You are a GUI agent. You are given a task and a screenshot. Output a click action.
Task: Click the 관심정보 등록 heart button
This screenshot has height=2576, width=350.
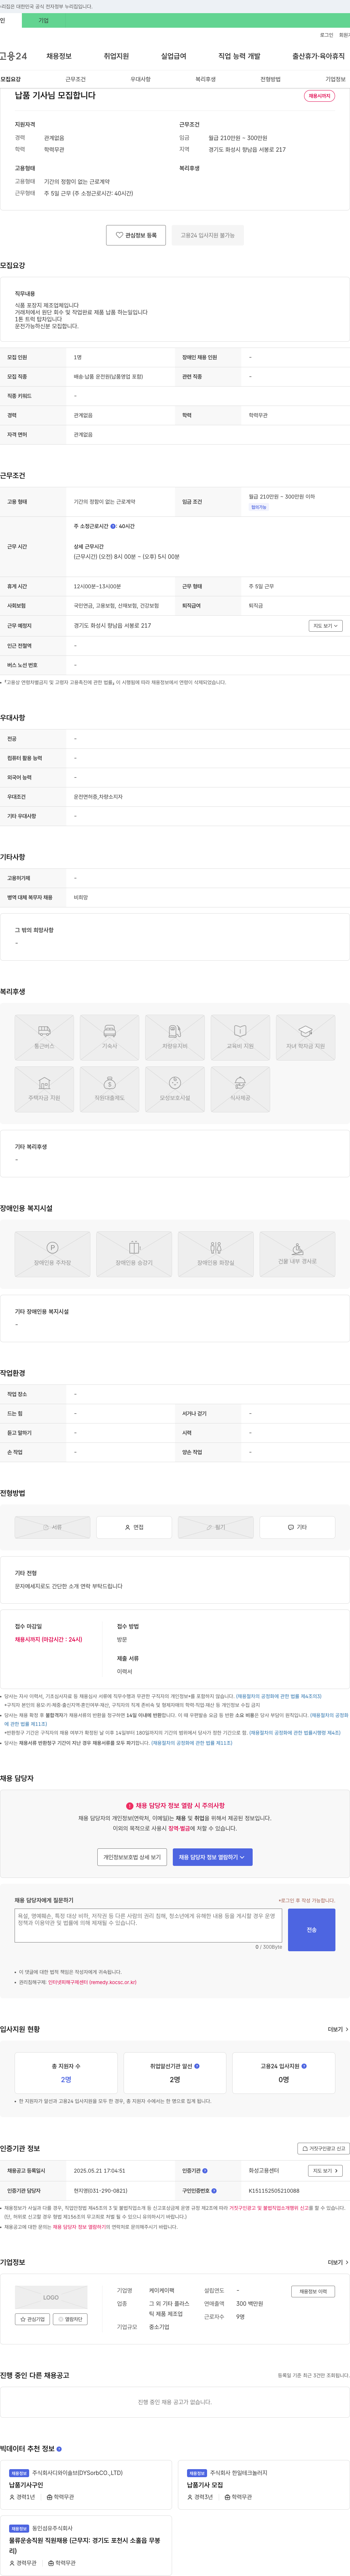point(136,235)
